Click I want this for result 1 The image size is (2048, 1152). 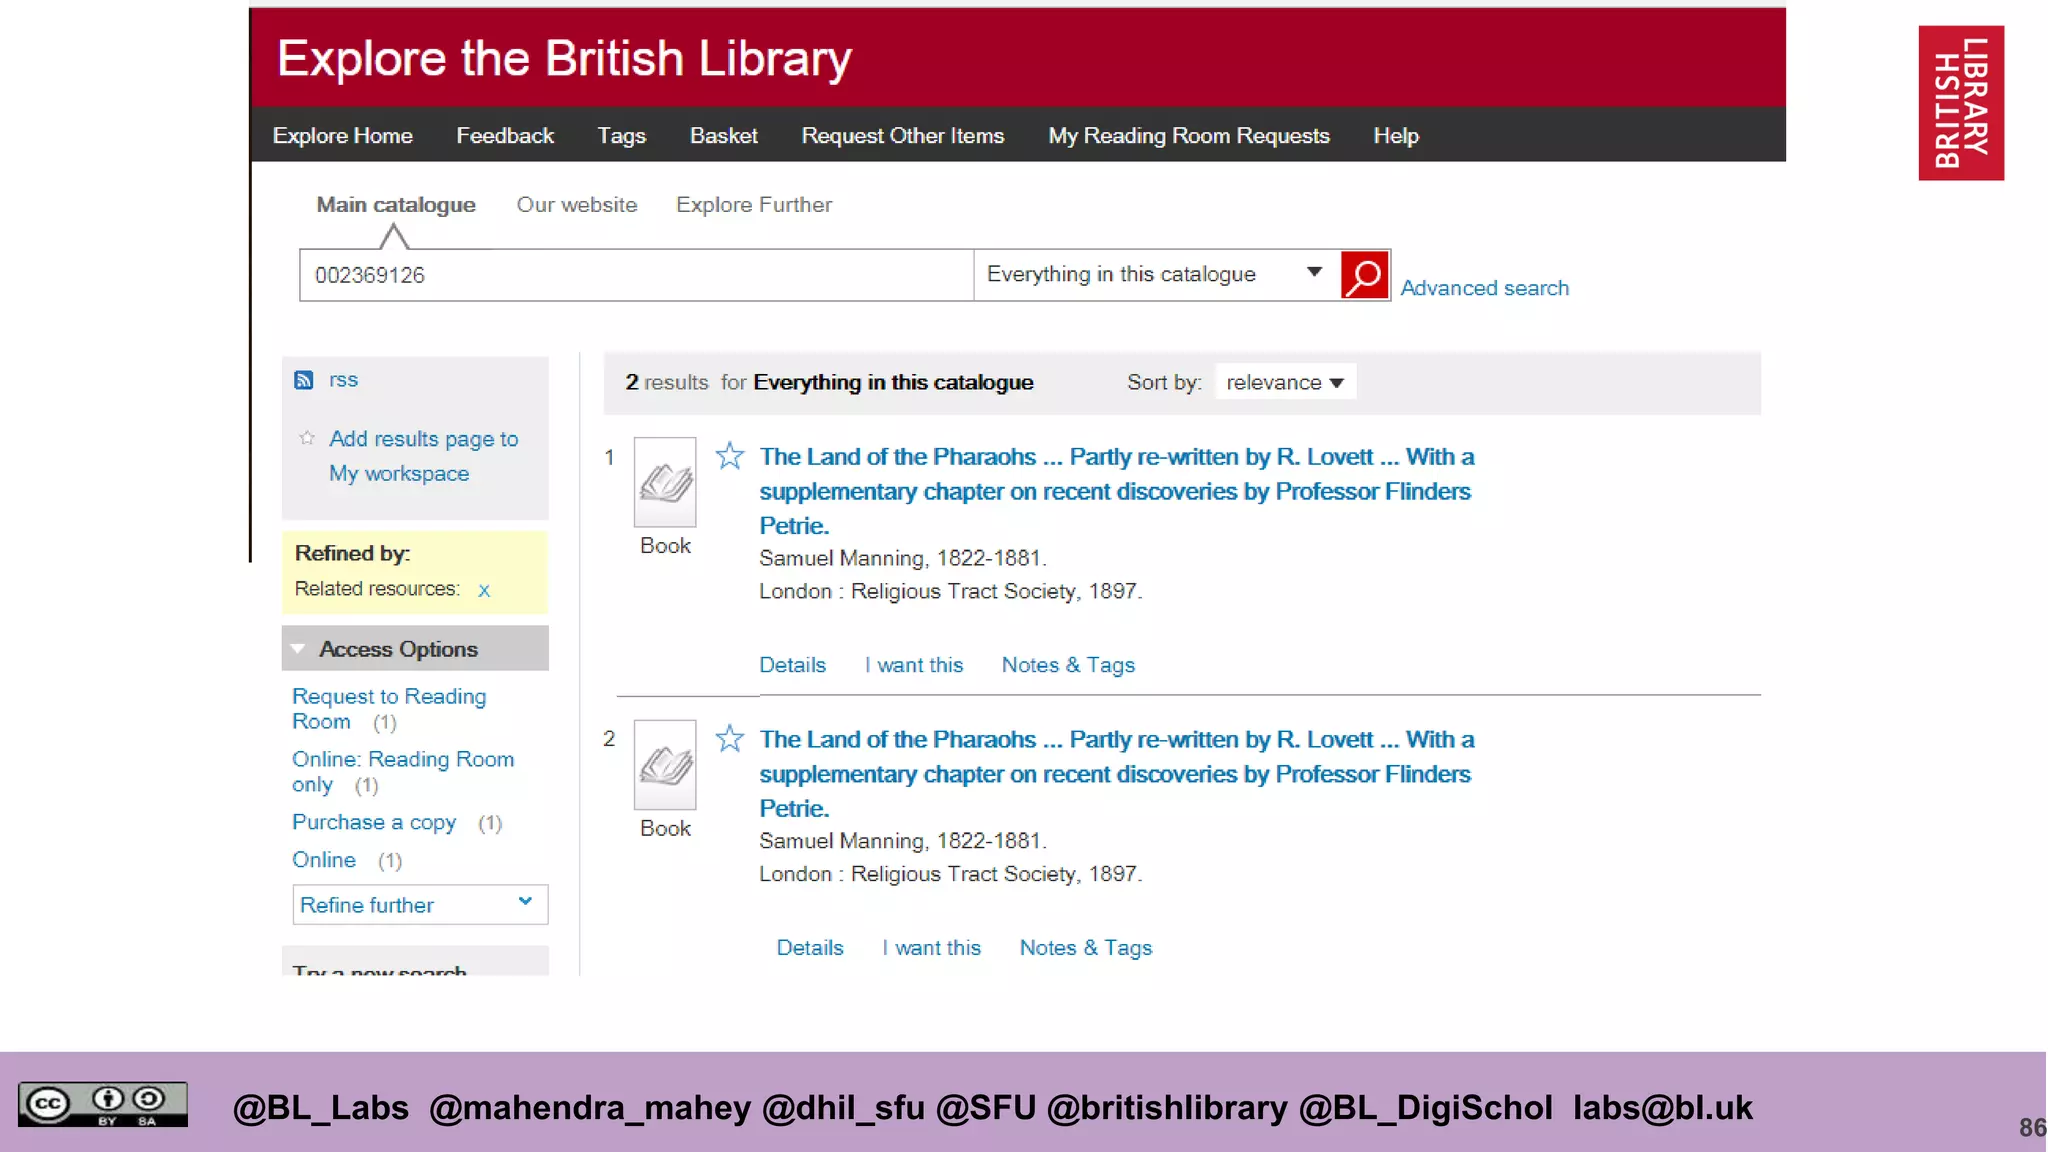point(914,665)
